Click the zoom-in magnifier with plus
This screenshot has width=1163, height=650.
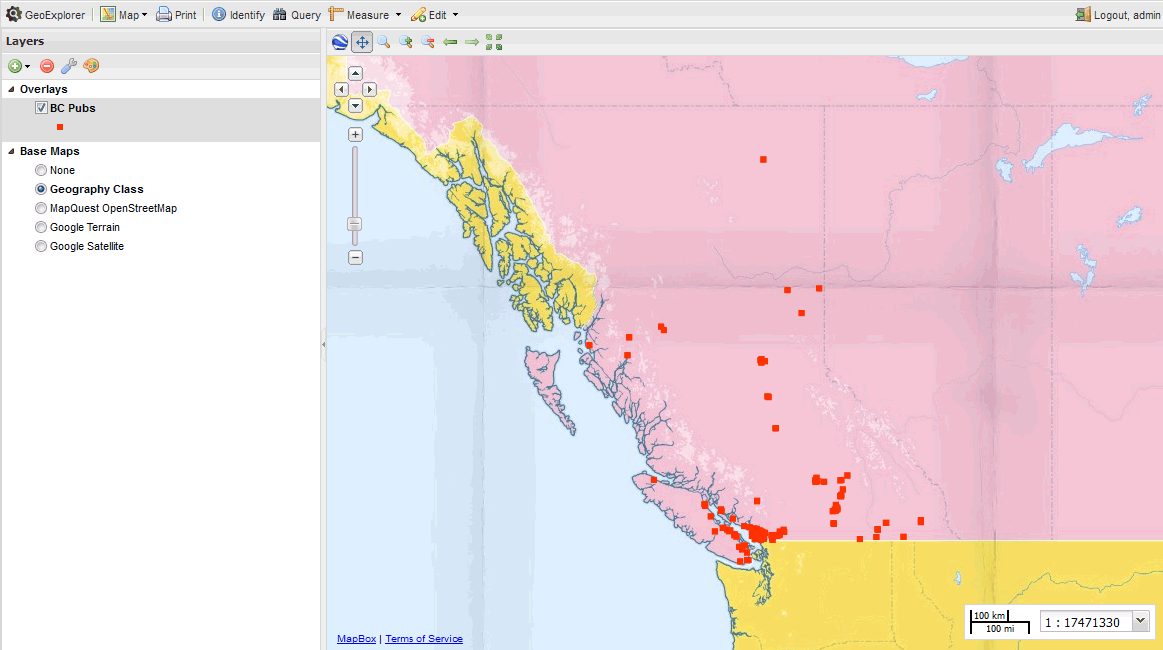[405, 42]
